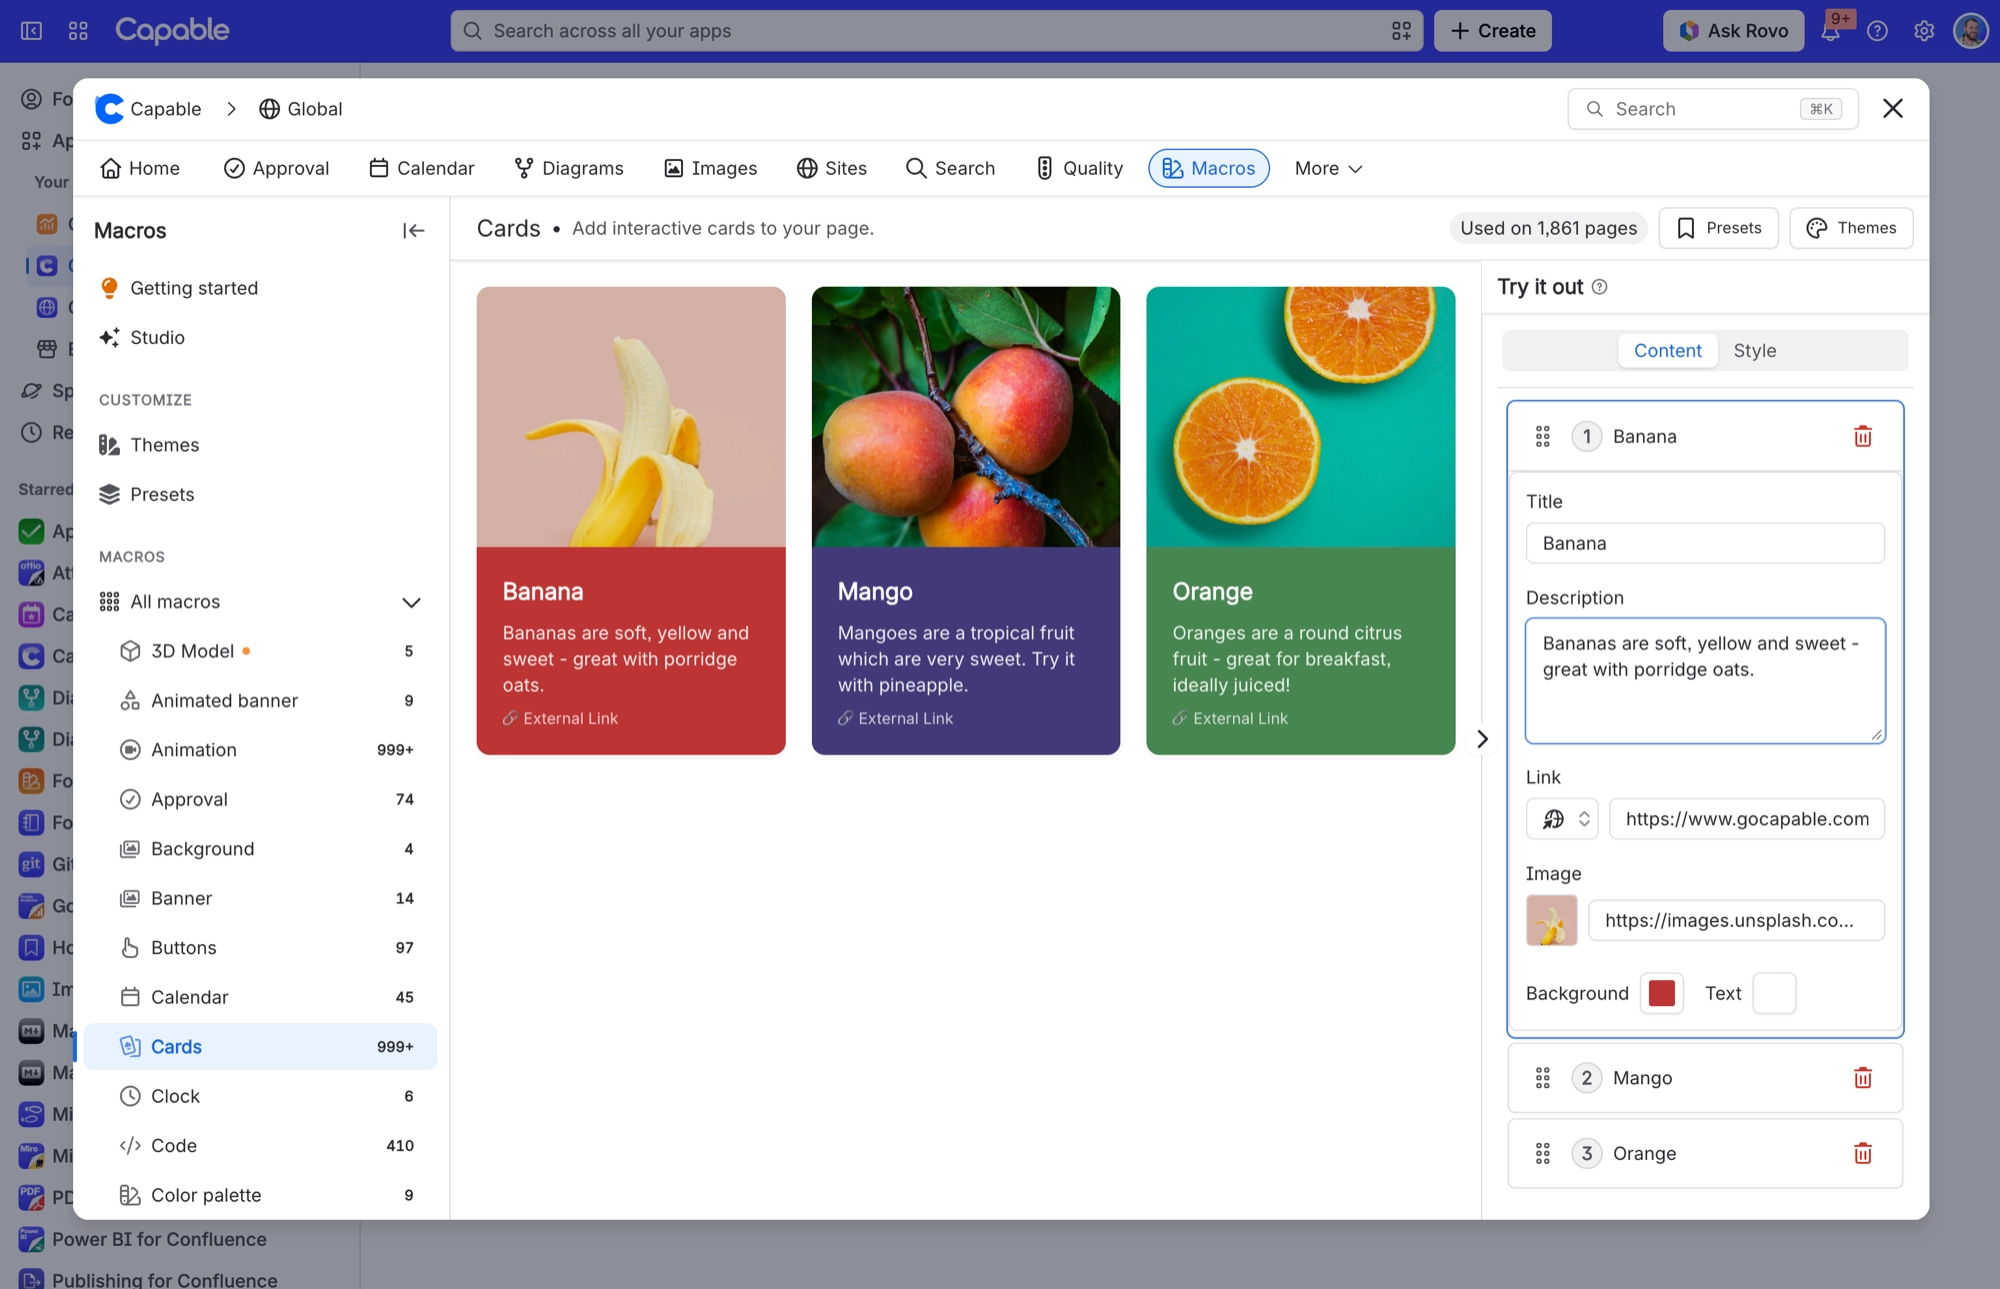Click the drag handle for Orange
Screen dimensions: 2000x1289
coord(1543,1154)
